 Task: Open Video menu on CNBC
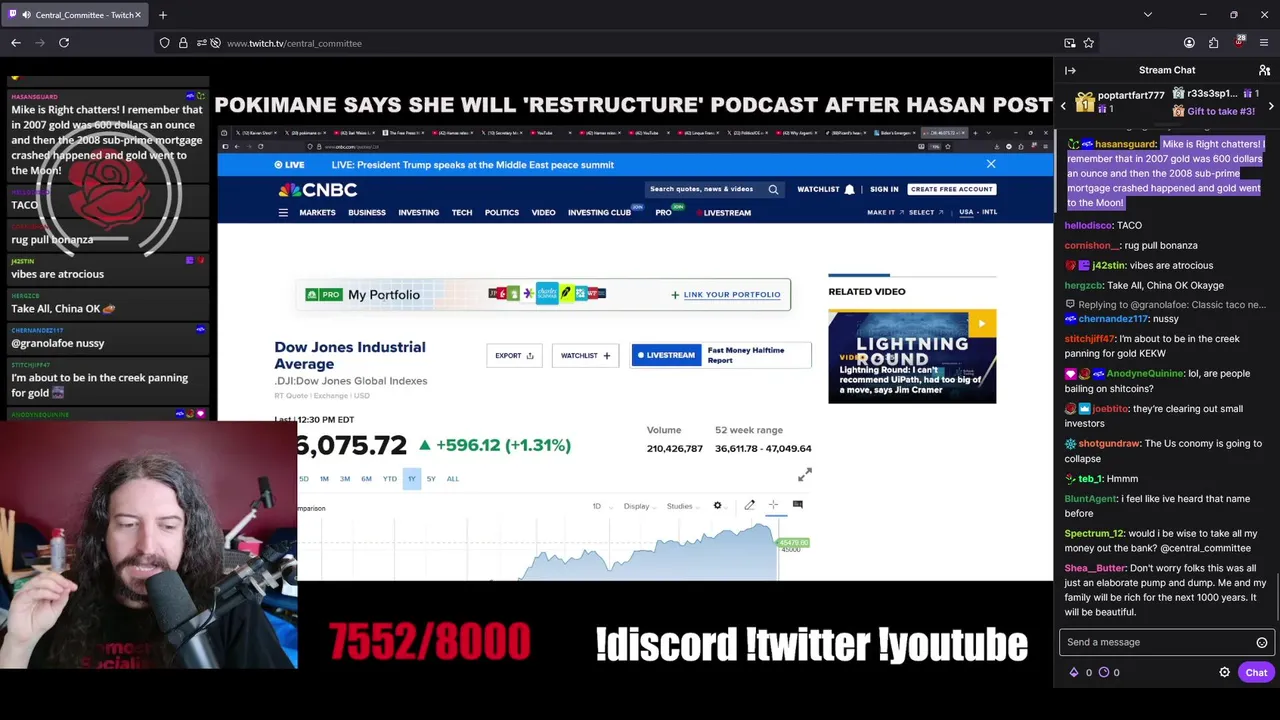[543, 213]
